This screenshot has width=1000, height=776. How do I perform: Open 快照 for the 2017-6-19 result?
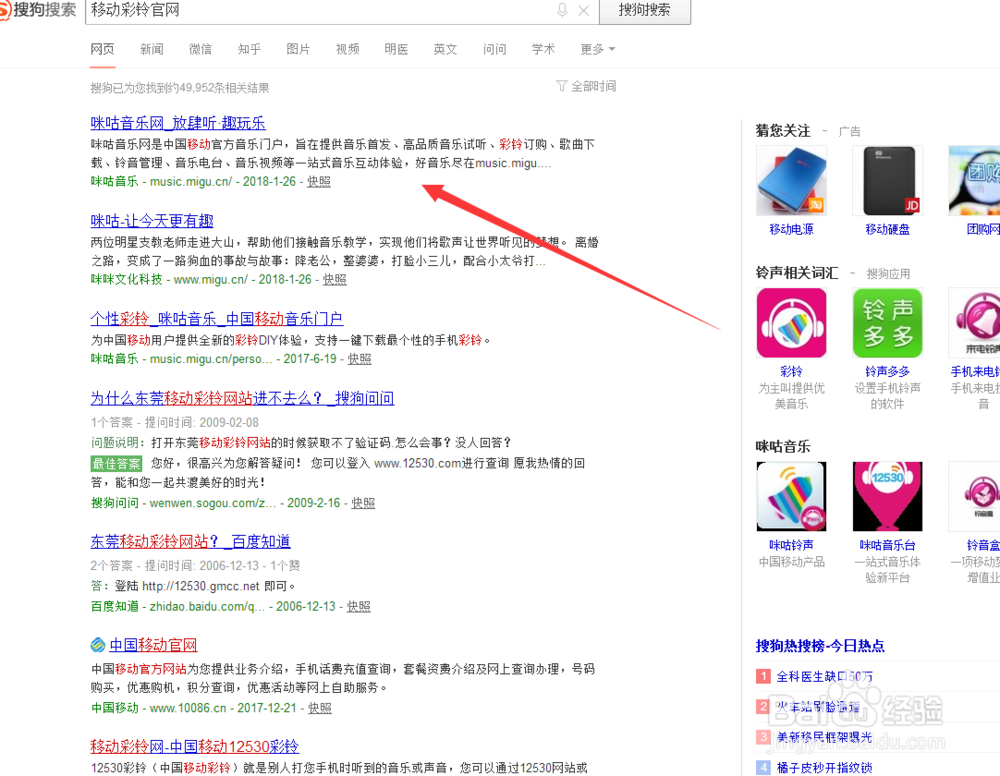coord(360,359)
